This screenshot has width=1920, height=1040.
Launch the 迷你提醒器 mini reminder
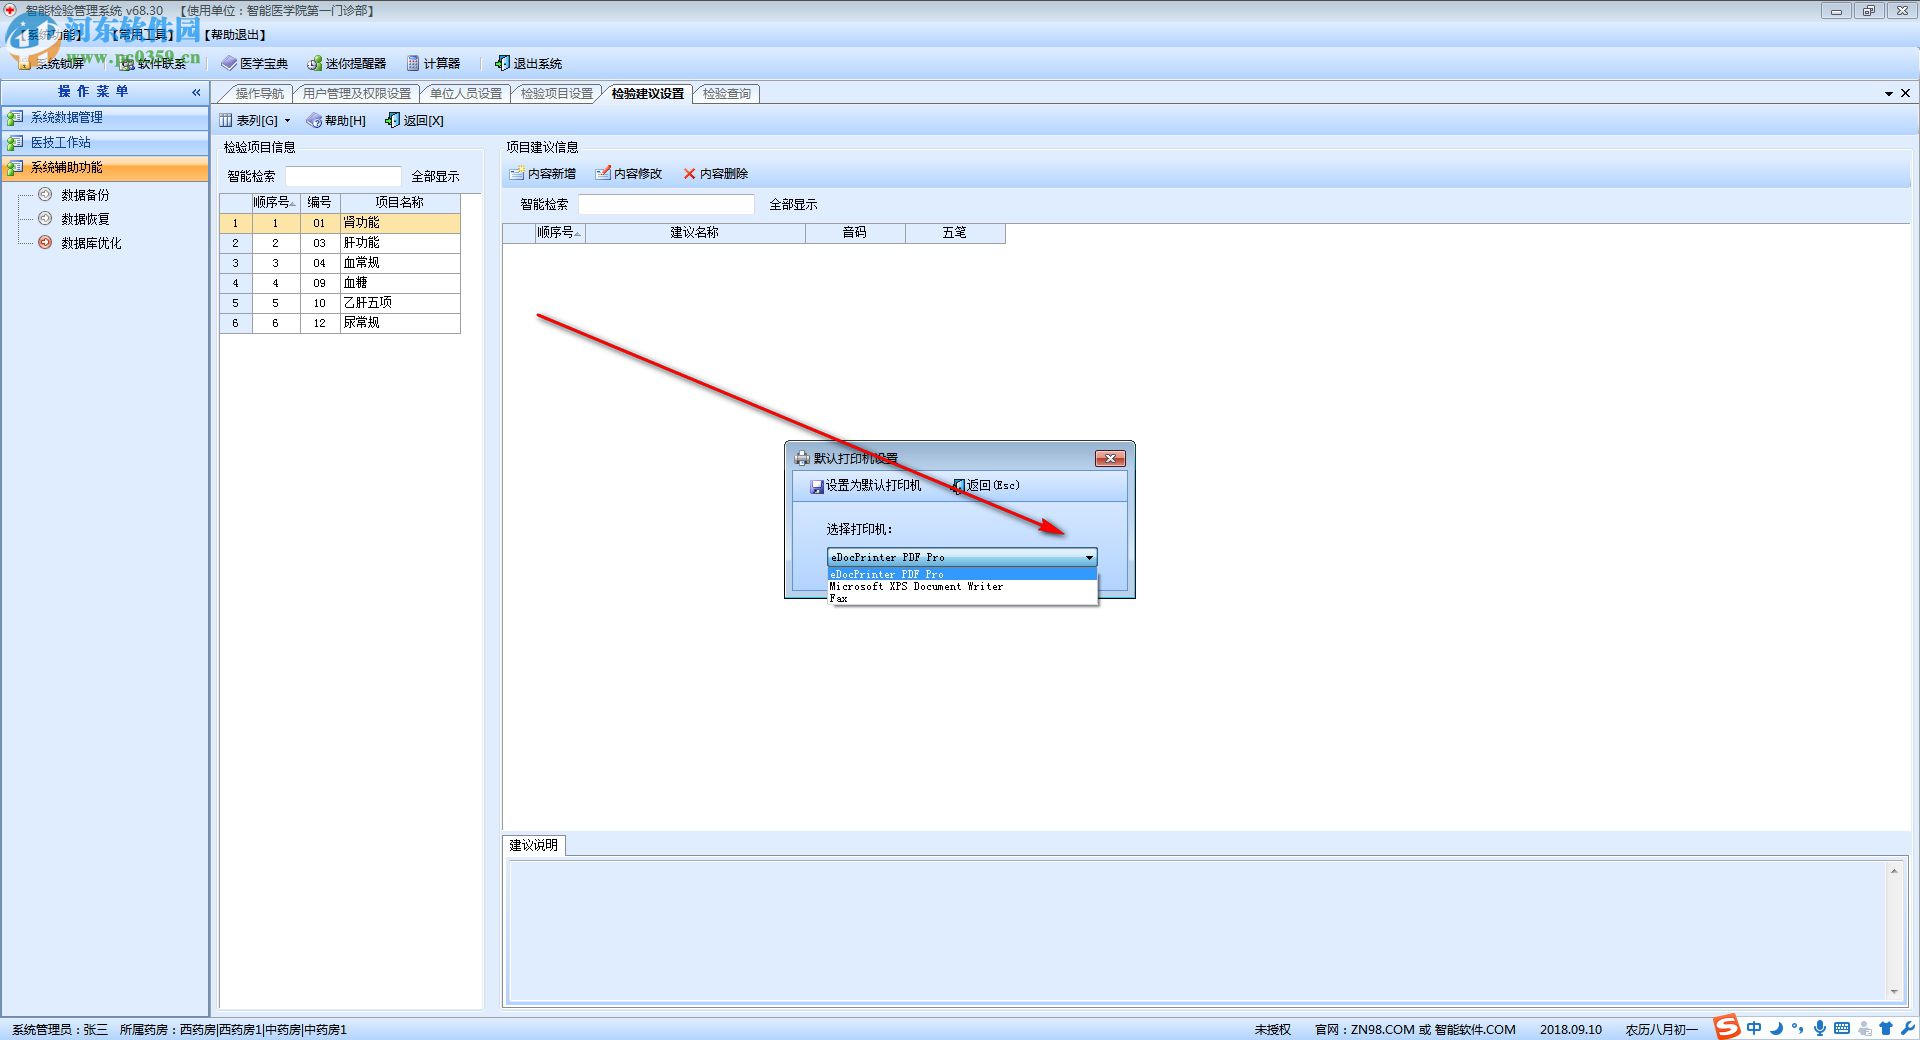click(x=346, y=63)
